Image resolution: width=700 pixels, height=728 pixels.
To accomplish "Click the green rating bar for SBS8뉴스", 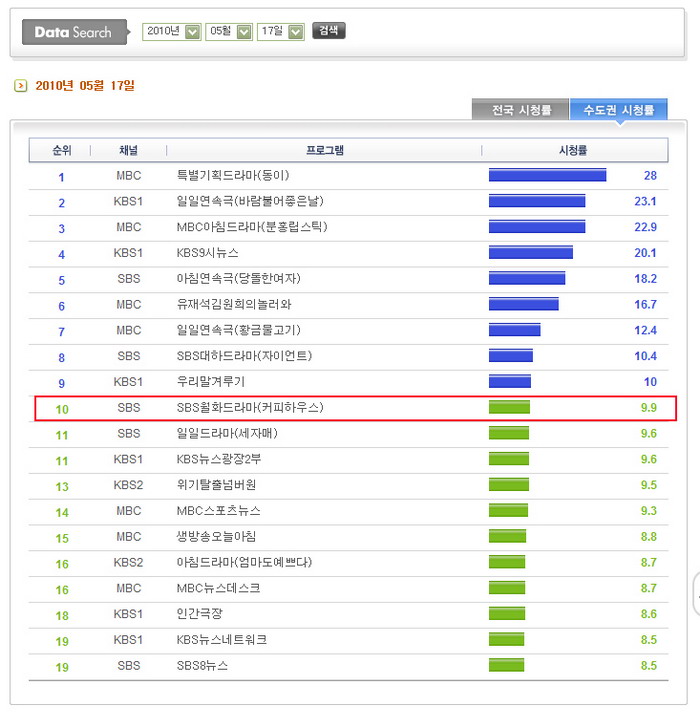I will click(x=506, y=665).
